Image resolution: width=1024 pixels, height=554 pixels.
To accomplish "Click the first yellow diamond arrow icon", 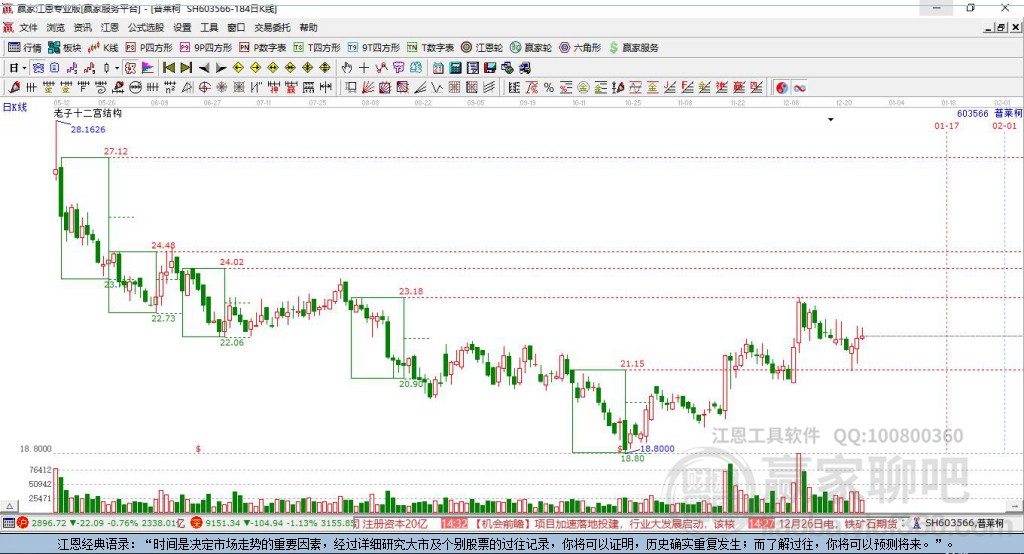I will (238, 68).
